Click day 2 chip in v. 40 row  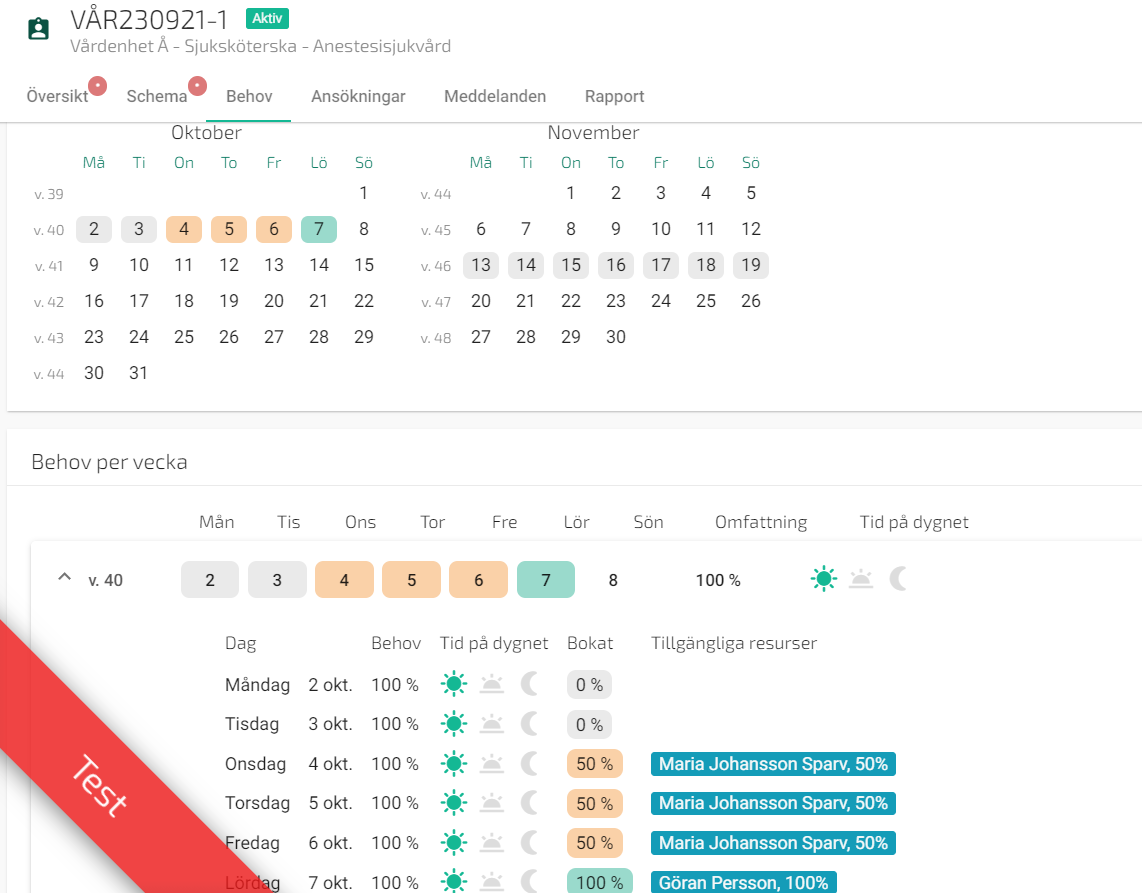point(210,580)
